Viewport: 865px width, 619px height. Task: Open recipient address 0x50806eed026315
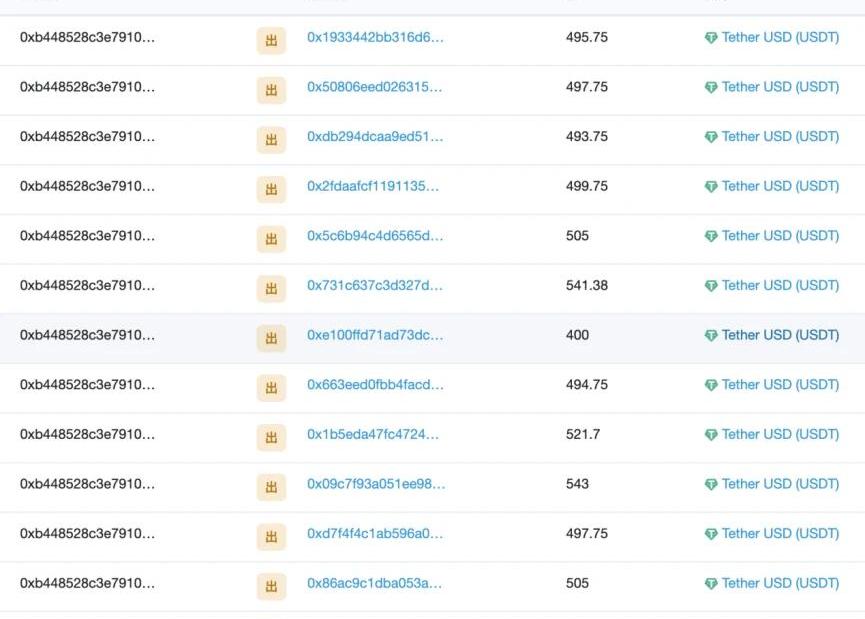pos(374,87)
